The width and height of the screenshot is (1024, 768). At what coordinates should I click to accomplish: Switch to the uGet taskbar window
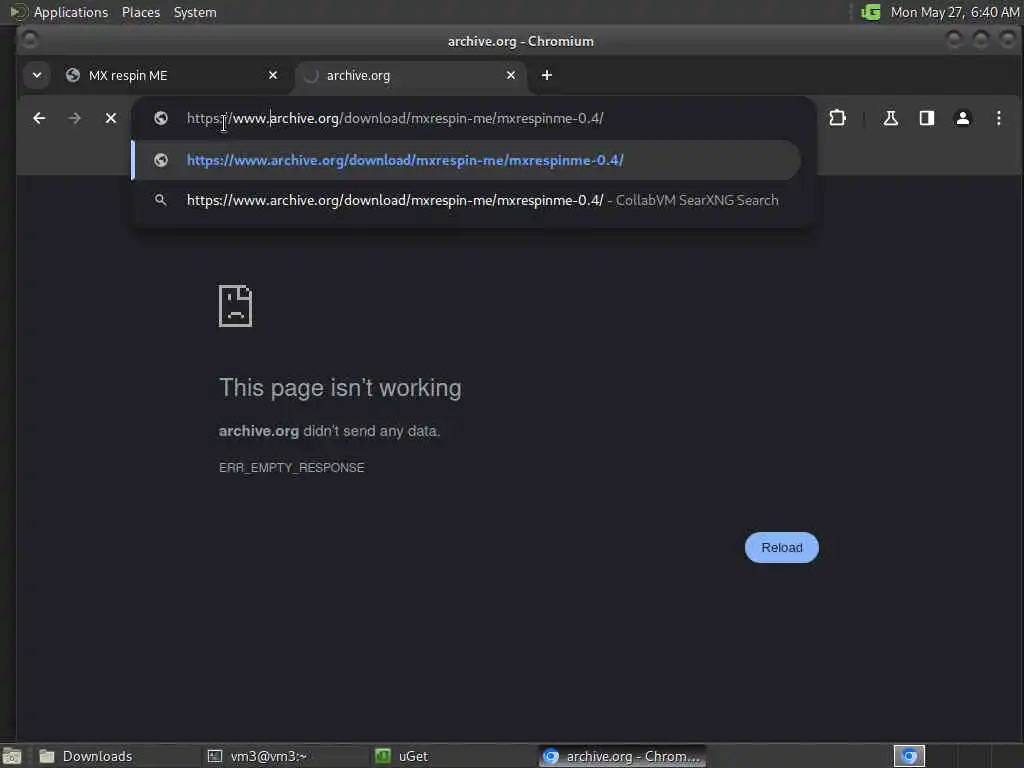pyautogui.click(x=451, y=756)
